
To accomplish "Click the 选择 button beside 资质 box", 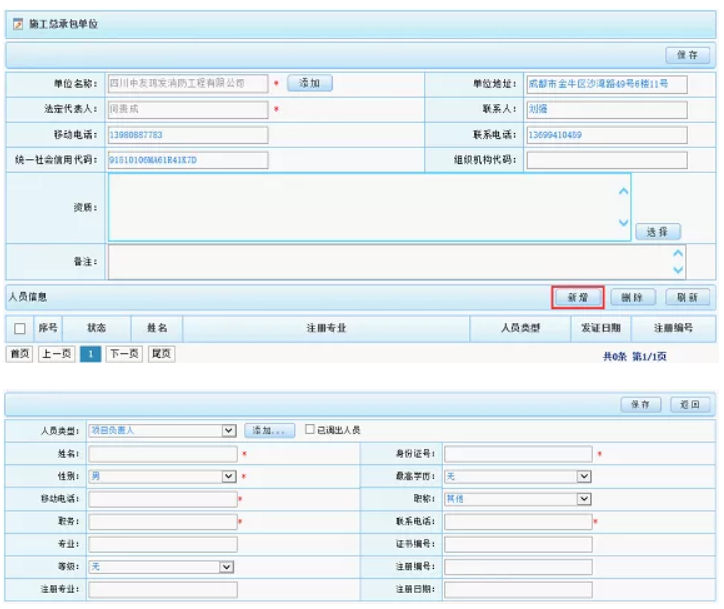I will (657, 231).
